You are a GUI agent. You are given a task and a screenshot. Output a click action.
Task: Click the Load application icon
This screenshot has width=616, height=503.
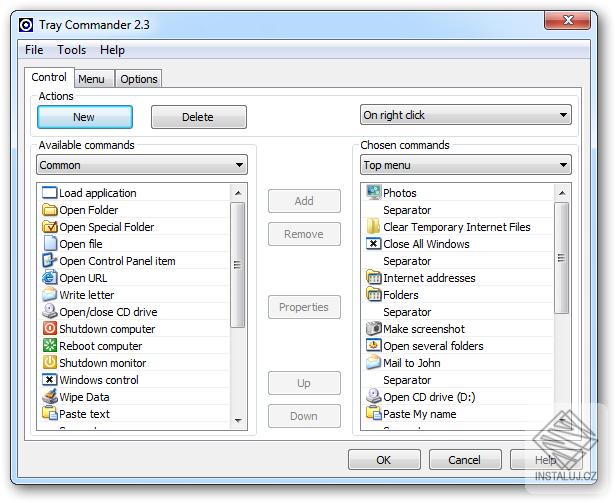tap(50, 193)
